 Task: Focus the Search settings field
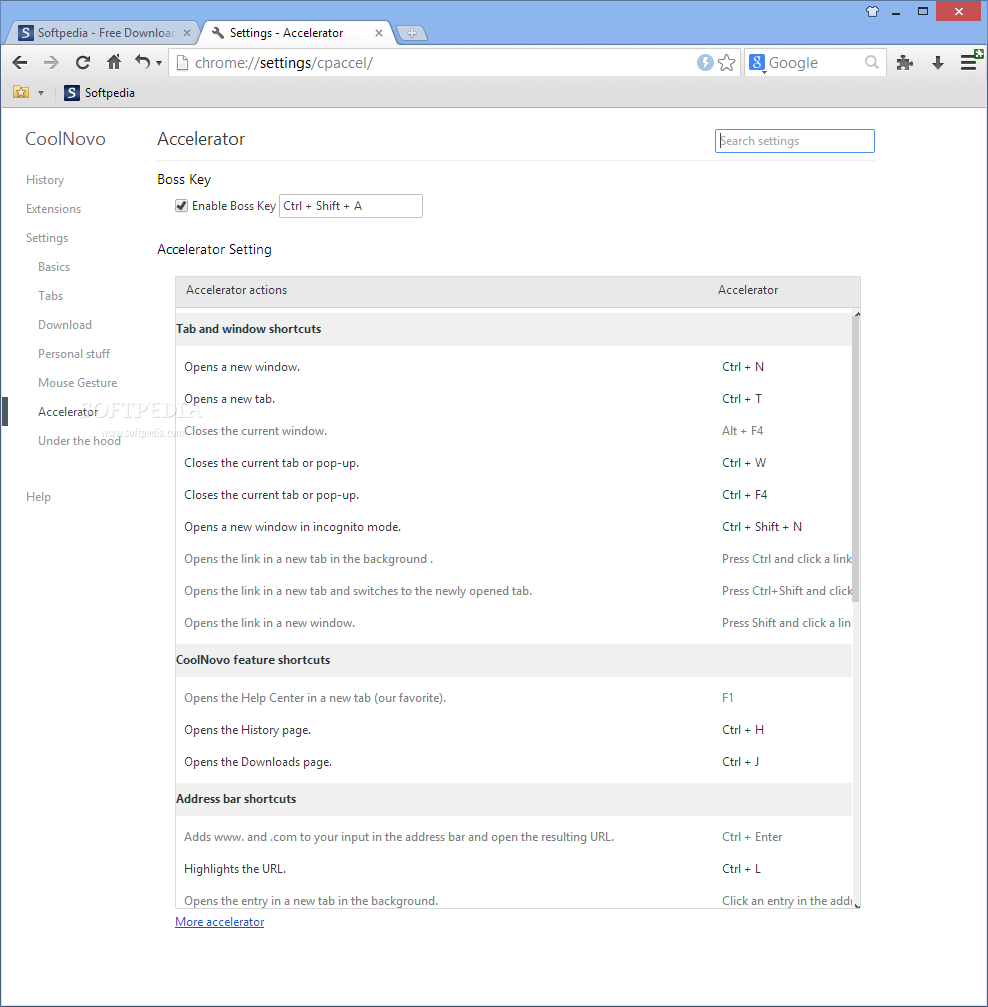pos(794,141)
